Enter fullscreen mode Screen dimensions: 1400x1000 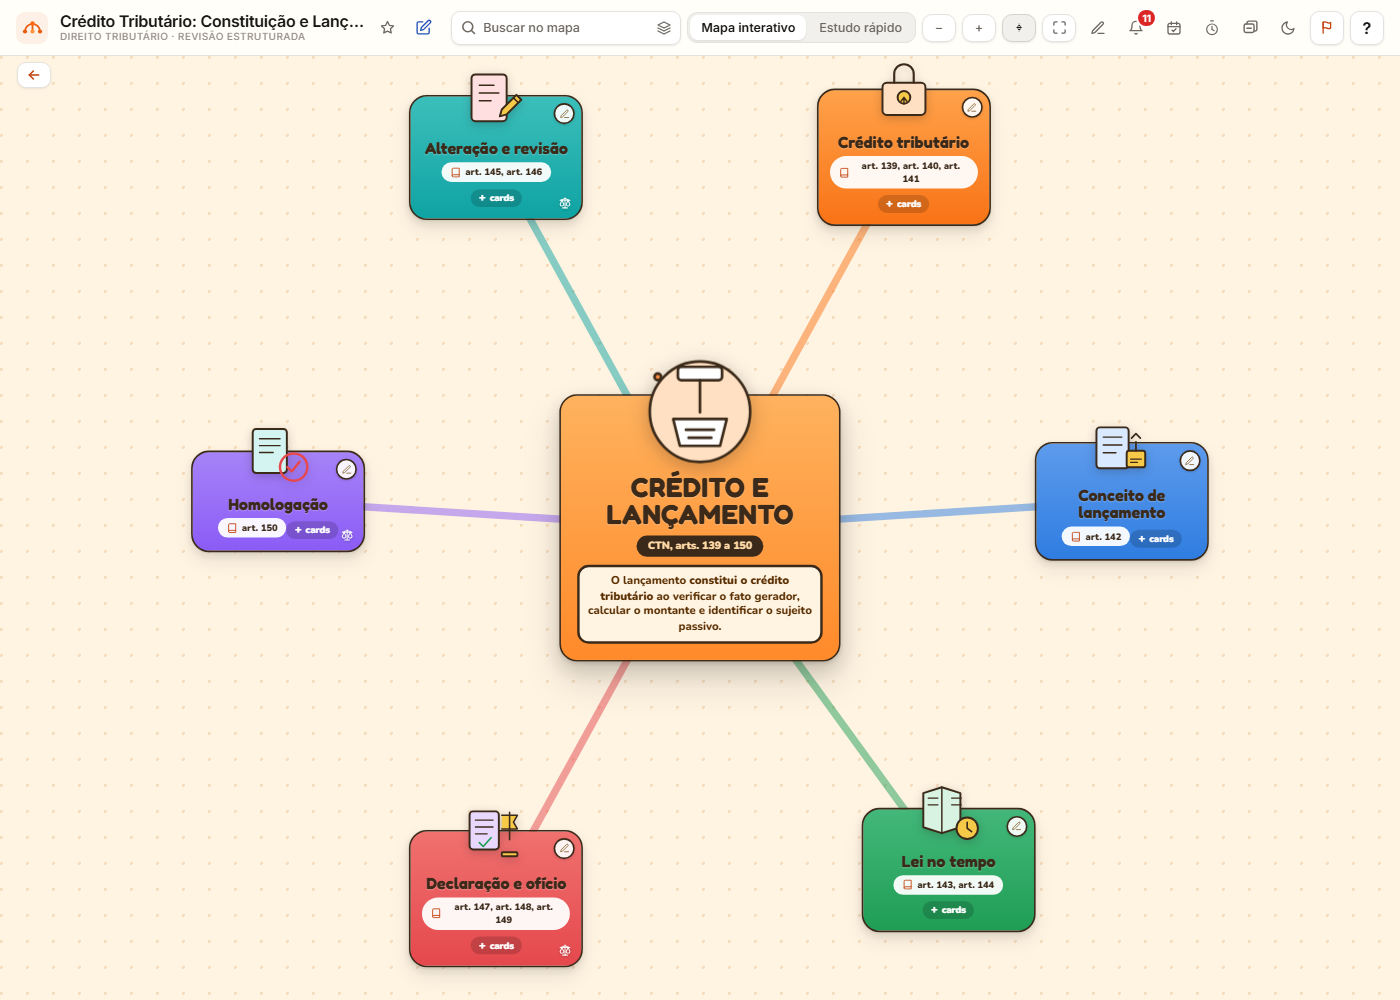1059,28
